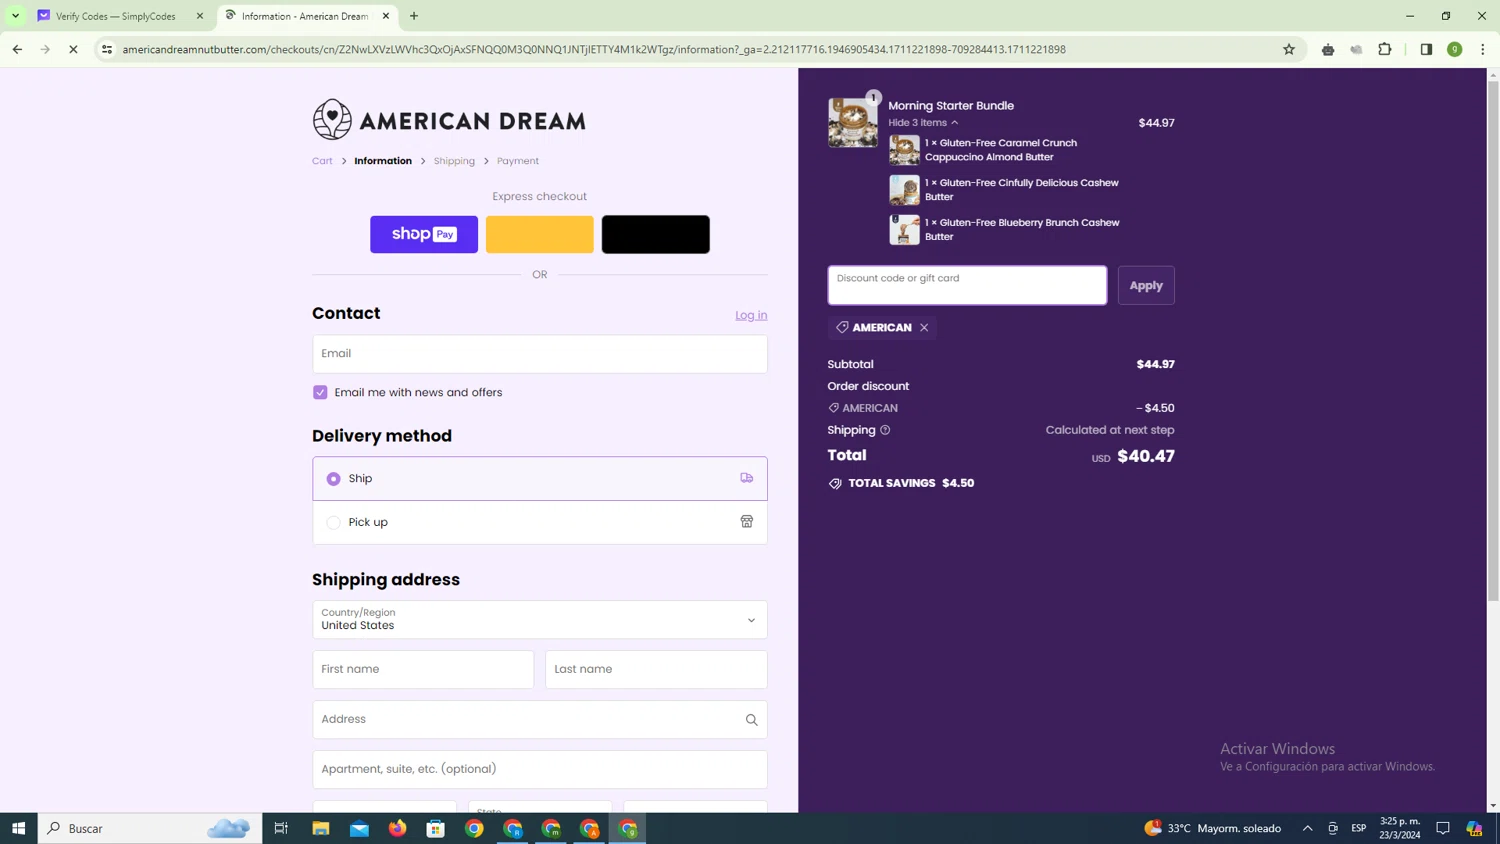The height and width of the screenshot is (844, 1500).
Task: Focus the First name field
Action: point(423,670)
